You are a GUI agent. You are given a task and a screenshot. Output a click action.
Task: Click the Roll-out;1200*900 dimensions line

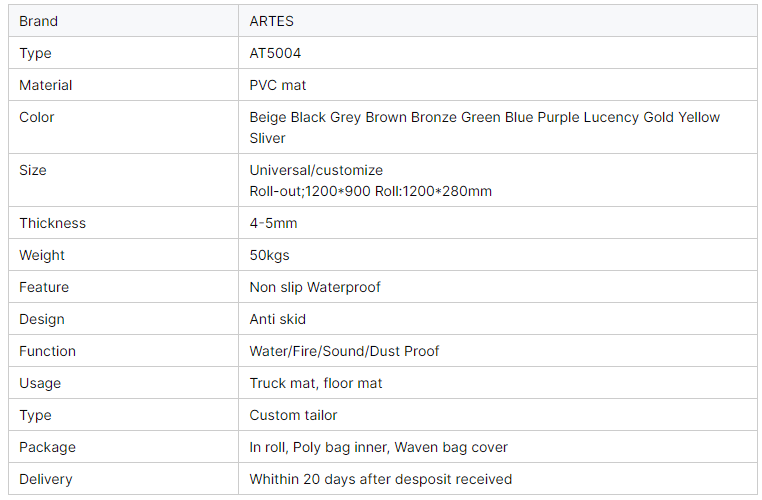point(370,191)
